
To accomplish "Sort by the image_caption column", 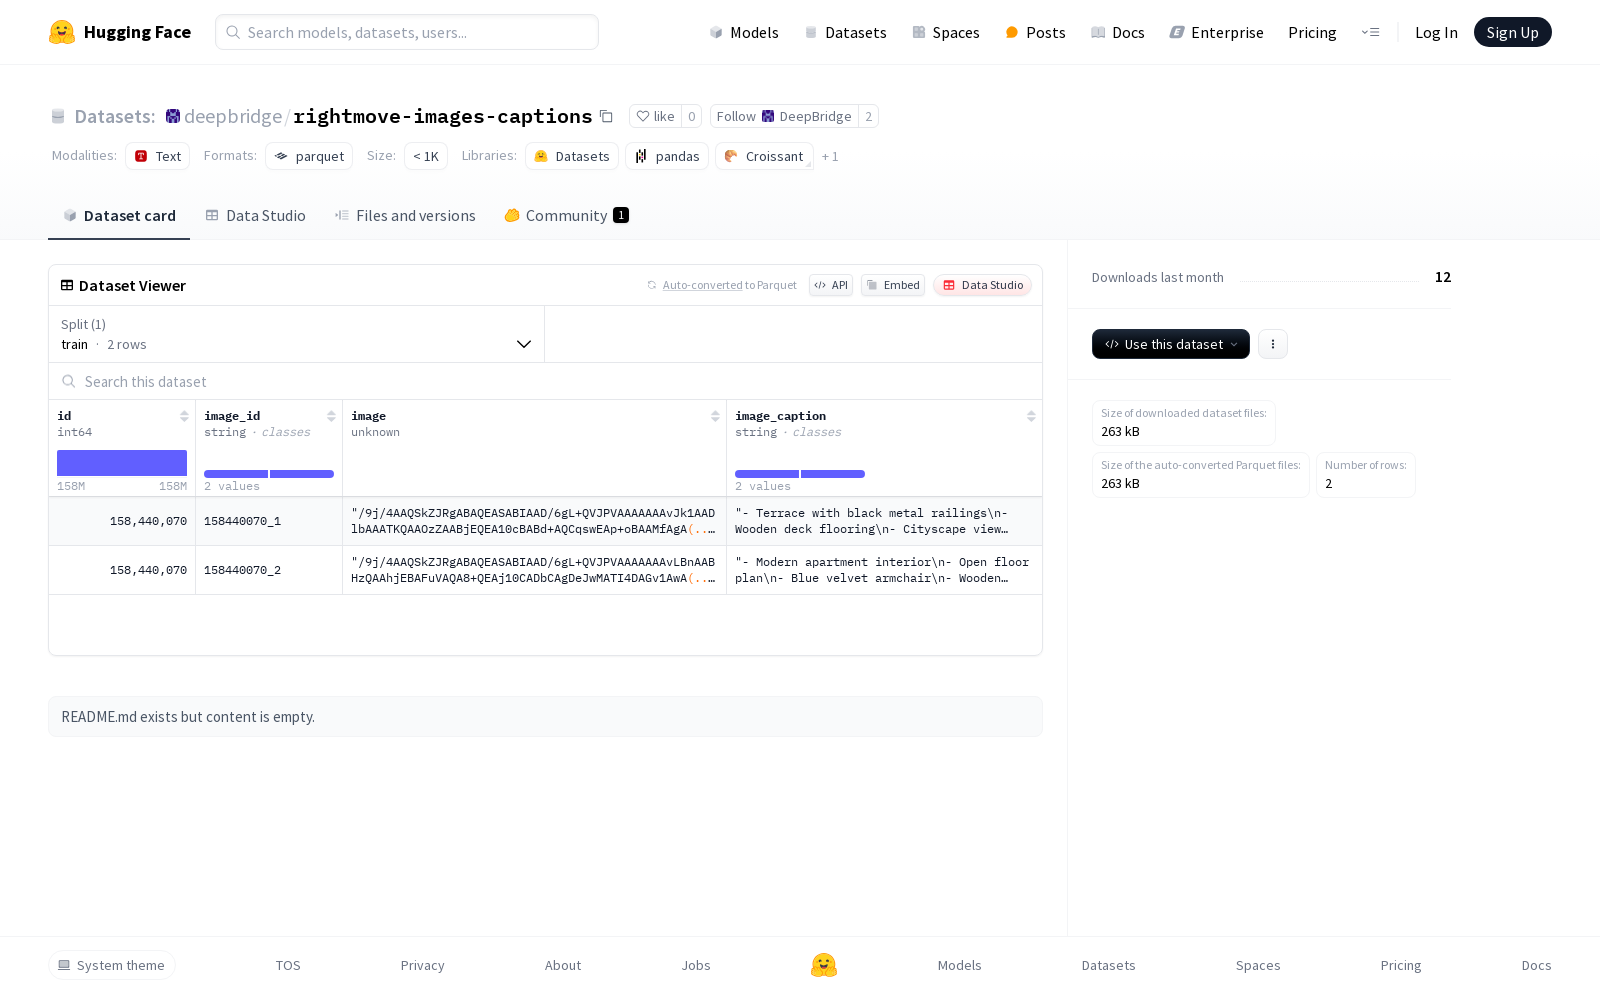I will (x=1031, y=416).
